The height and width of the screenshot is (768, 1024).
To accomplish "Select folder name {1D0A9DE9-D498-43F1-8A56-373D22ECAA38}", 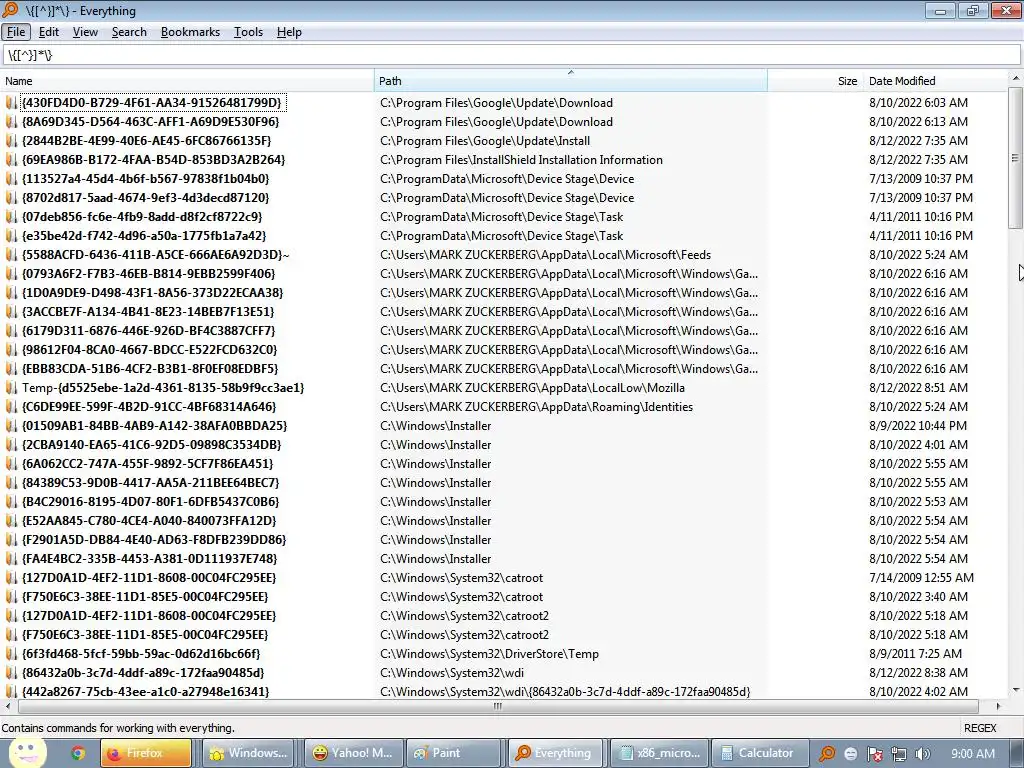I will [x=152, y=293].
